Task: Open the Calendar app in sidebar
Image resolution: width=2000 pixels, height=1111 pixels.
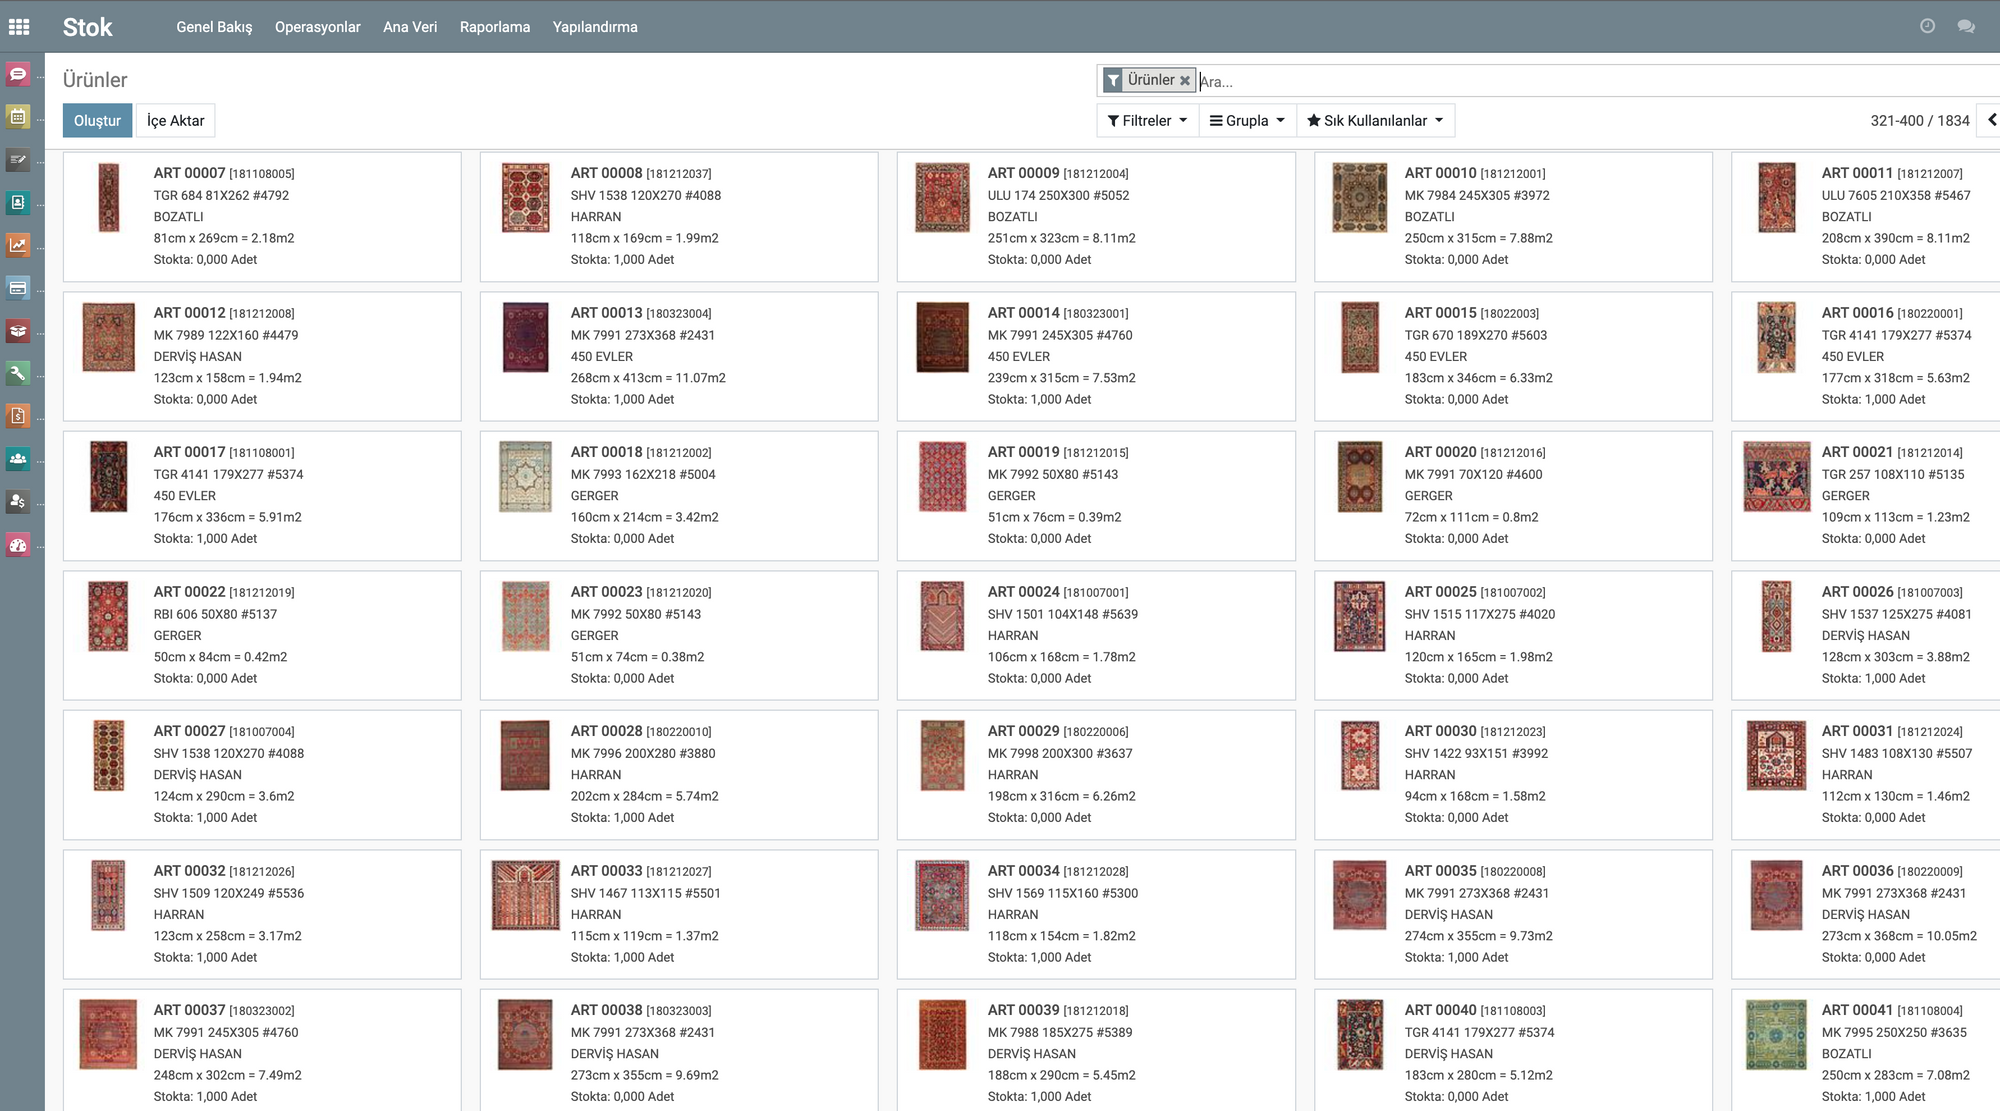Action: click(18, 117)
